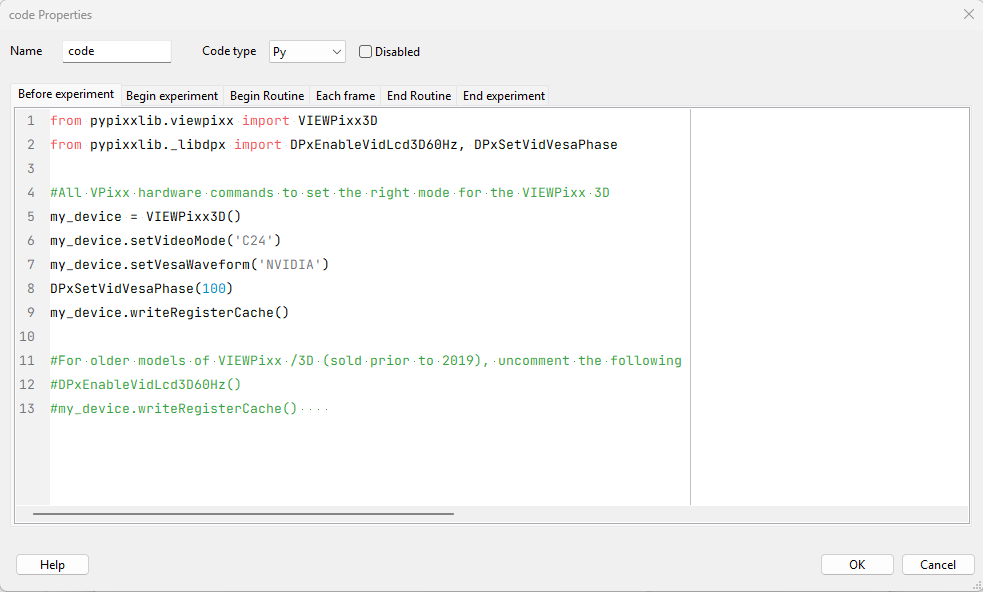This screenshot has height=592, width=983.
Task: Click the Cancel button
Action: [937, 565]
